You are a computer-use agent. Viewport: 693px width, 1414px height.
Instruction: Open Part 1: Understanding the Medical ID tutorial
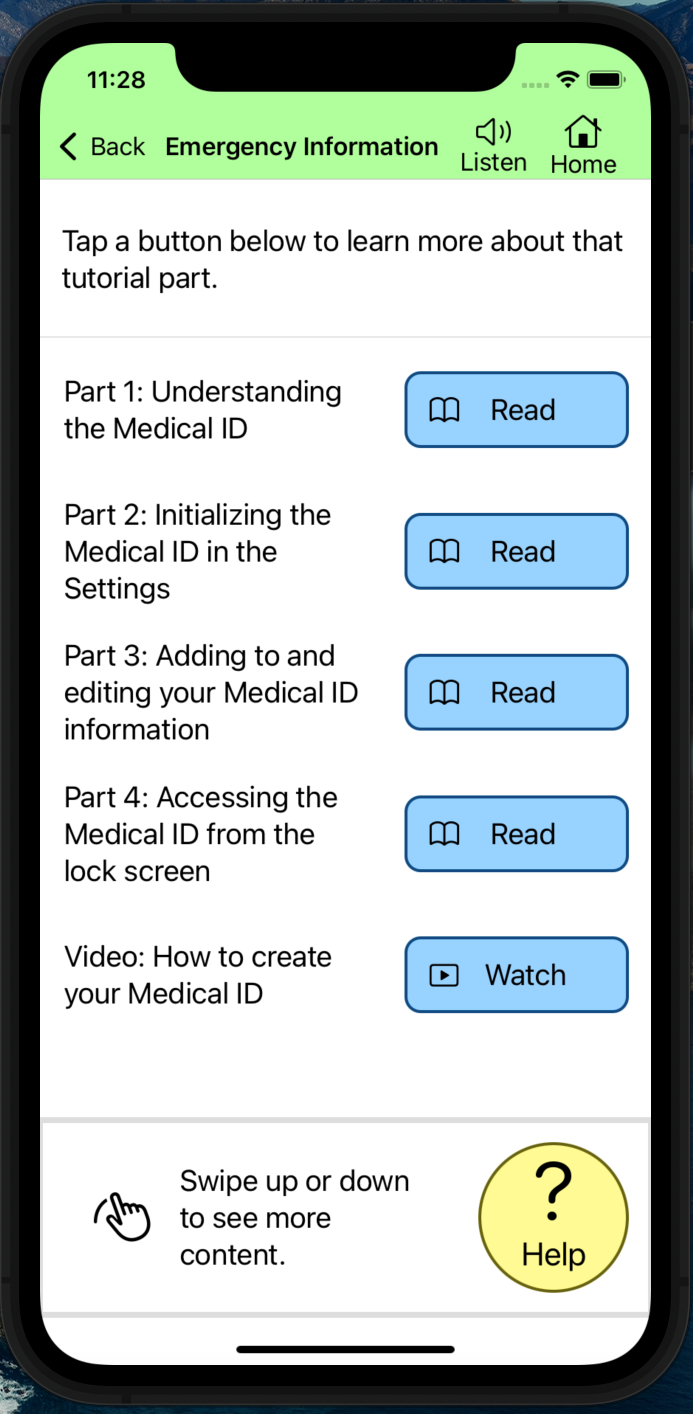click(x=516, y=410)
